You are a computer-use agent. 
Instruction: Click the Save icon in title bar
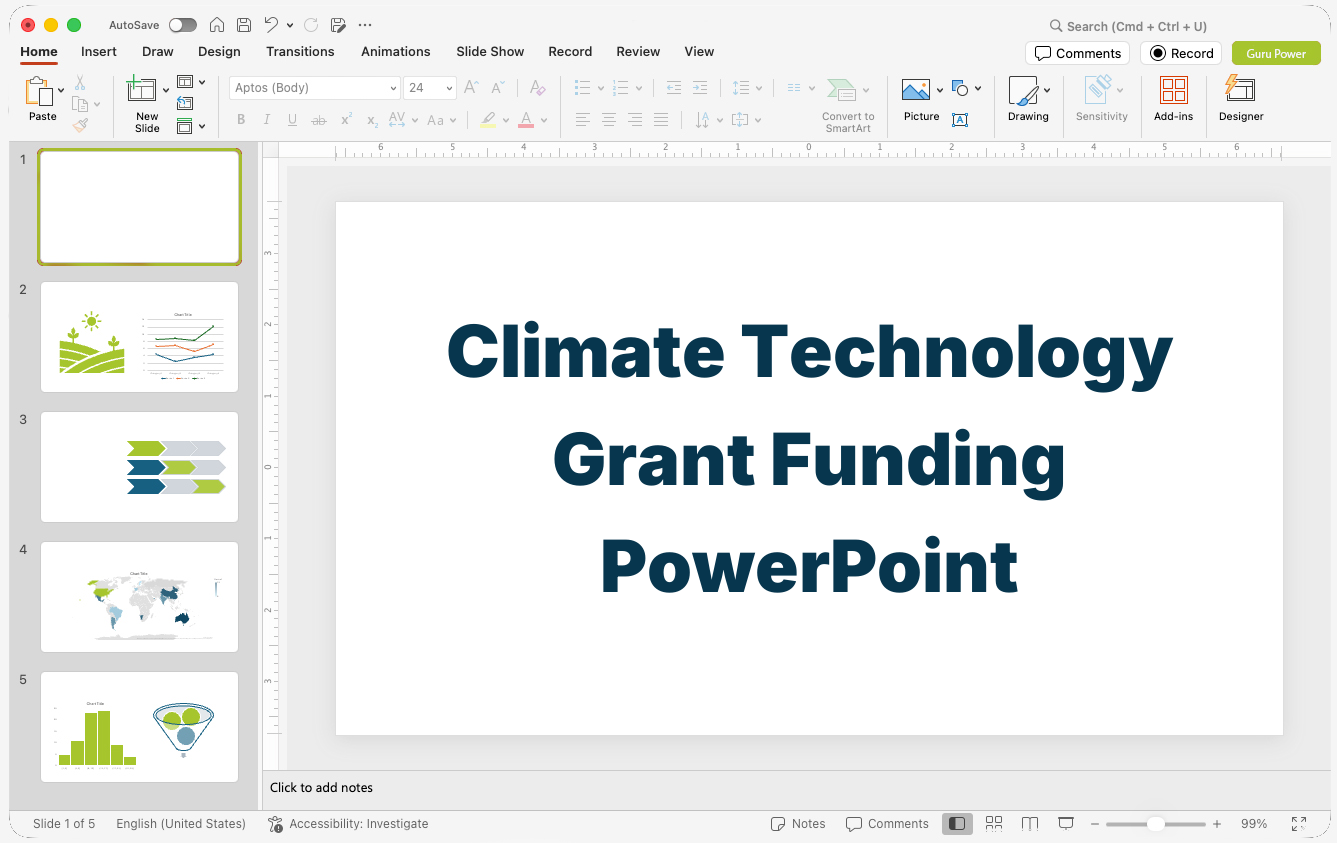tap(244, 25)
